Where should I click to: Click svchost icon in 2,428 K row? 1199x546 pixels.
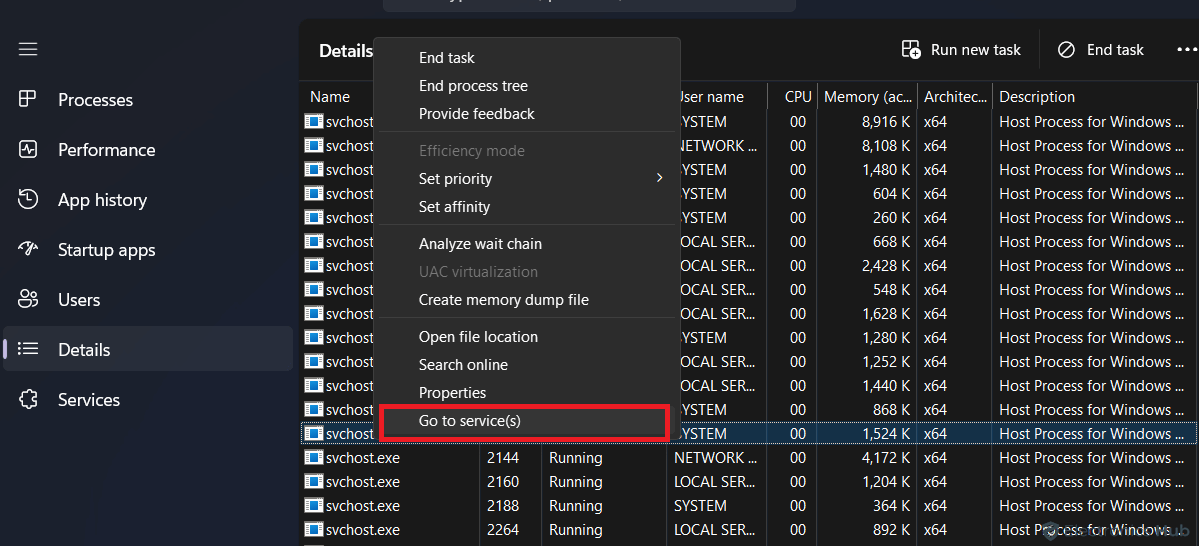pos(314,265)
